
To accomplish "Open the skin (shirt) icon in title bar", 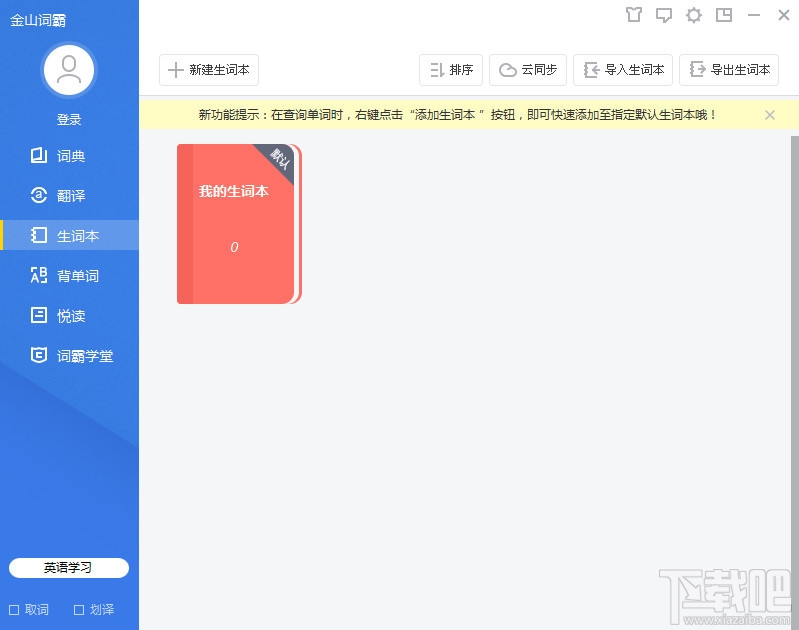I will pos(633,15).
